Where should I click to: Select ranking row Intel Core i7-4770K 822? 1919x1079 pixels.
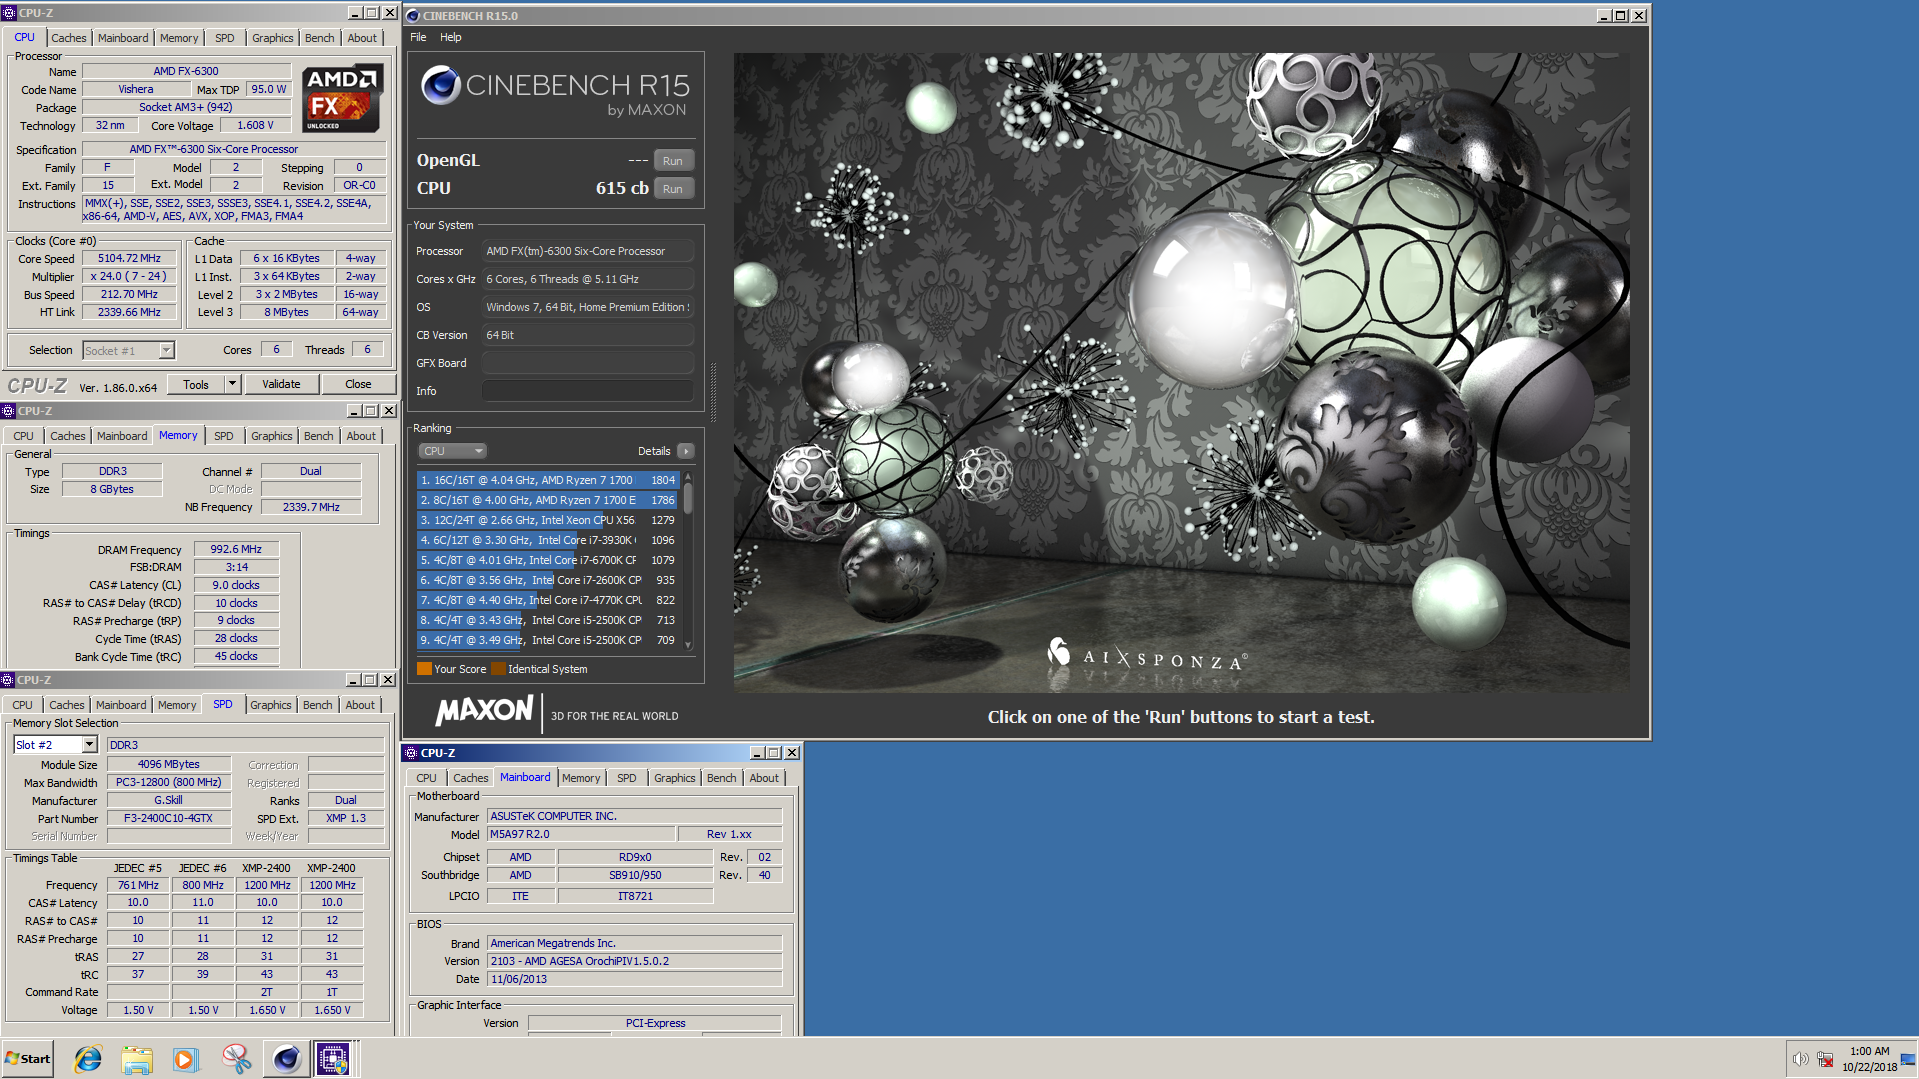click(x=548, y=600)
